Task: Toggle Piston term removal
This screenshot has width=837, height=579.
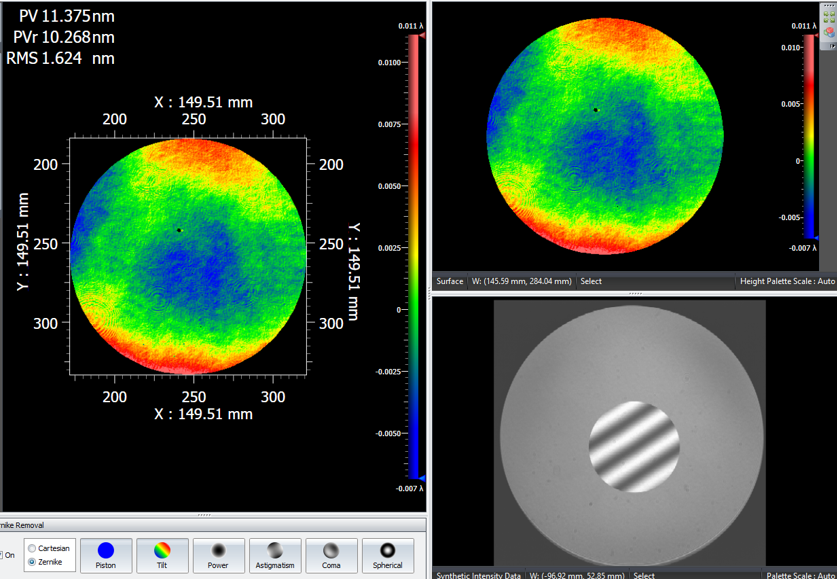Action: [x=106, y=555]
